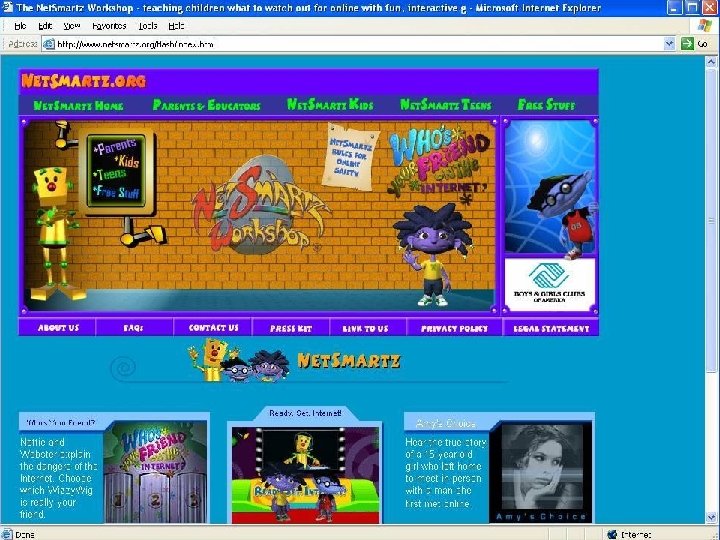Open the File menu
This screenshot has width=720, height=540.
(x=20, y=26)
